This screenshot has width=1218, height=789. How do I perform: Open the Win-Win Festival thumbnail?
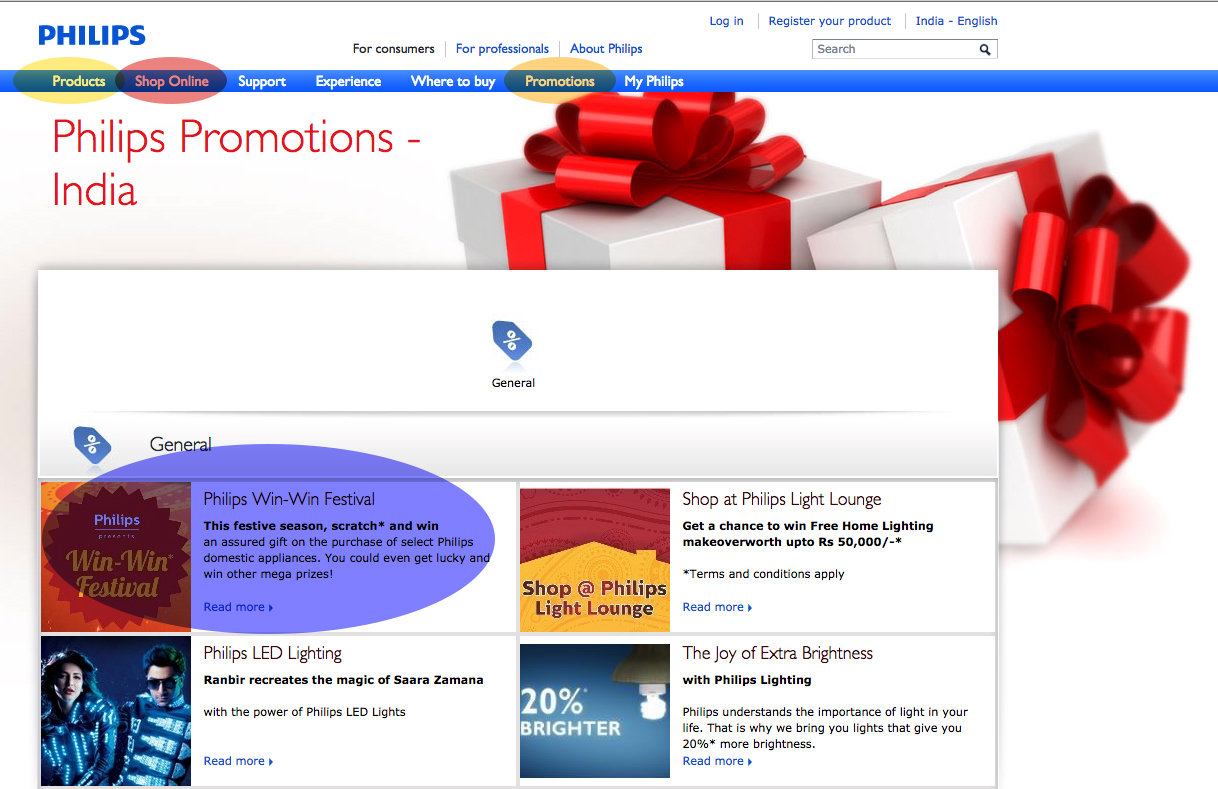(116, 557)
